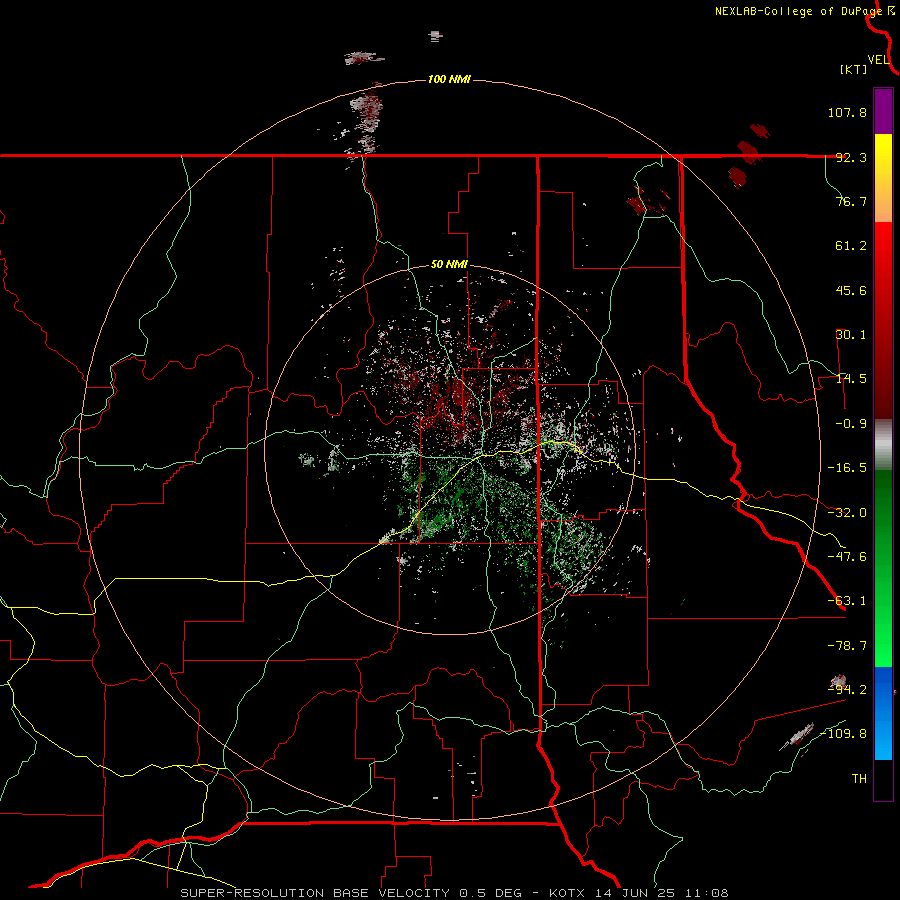Click the -32.0 legend value
This screenshot has width=900, height=900.
(847, 513)
